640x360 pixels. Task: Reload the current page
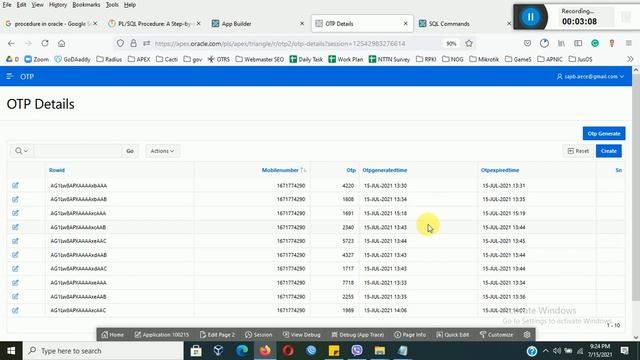45,43
